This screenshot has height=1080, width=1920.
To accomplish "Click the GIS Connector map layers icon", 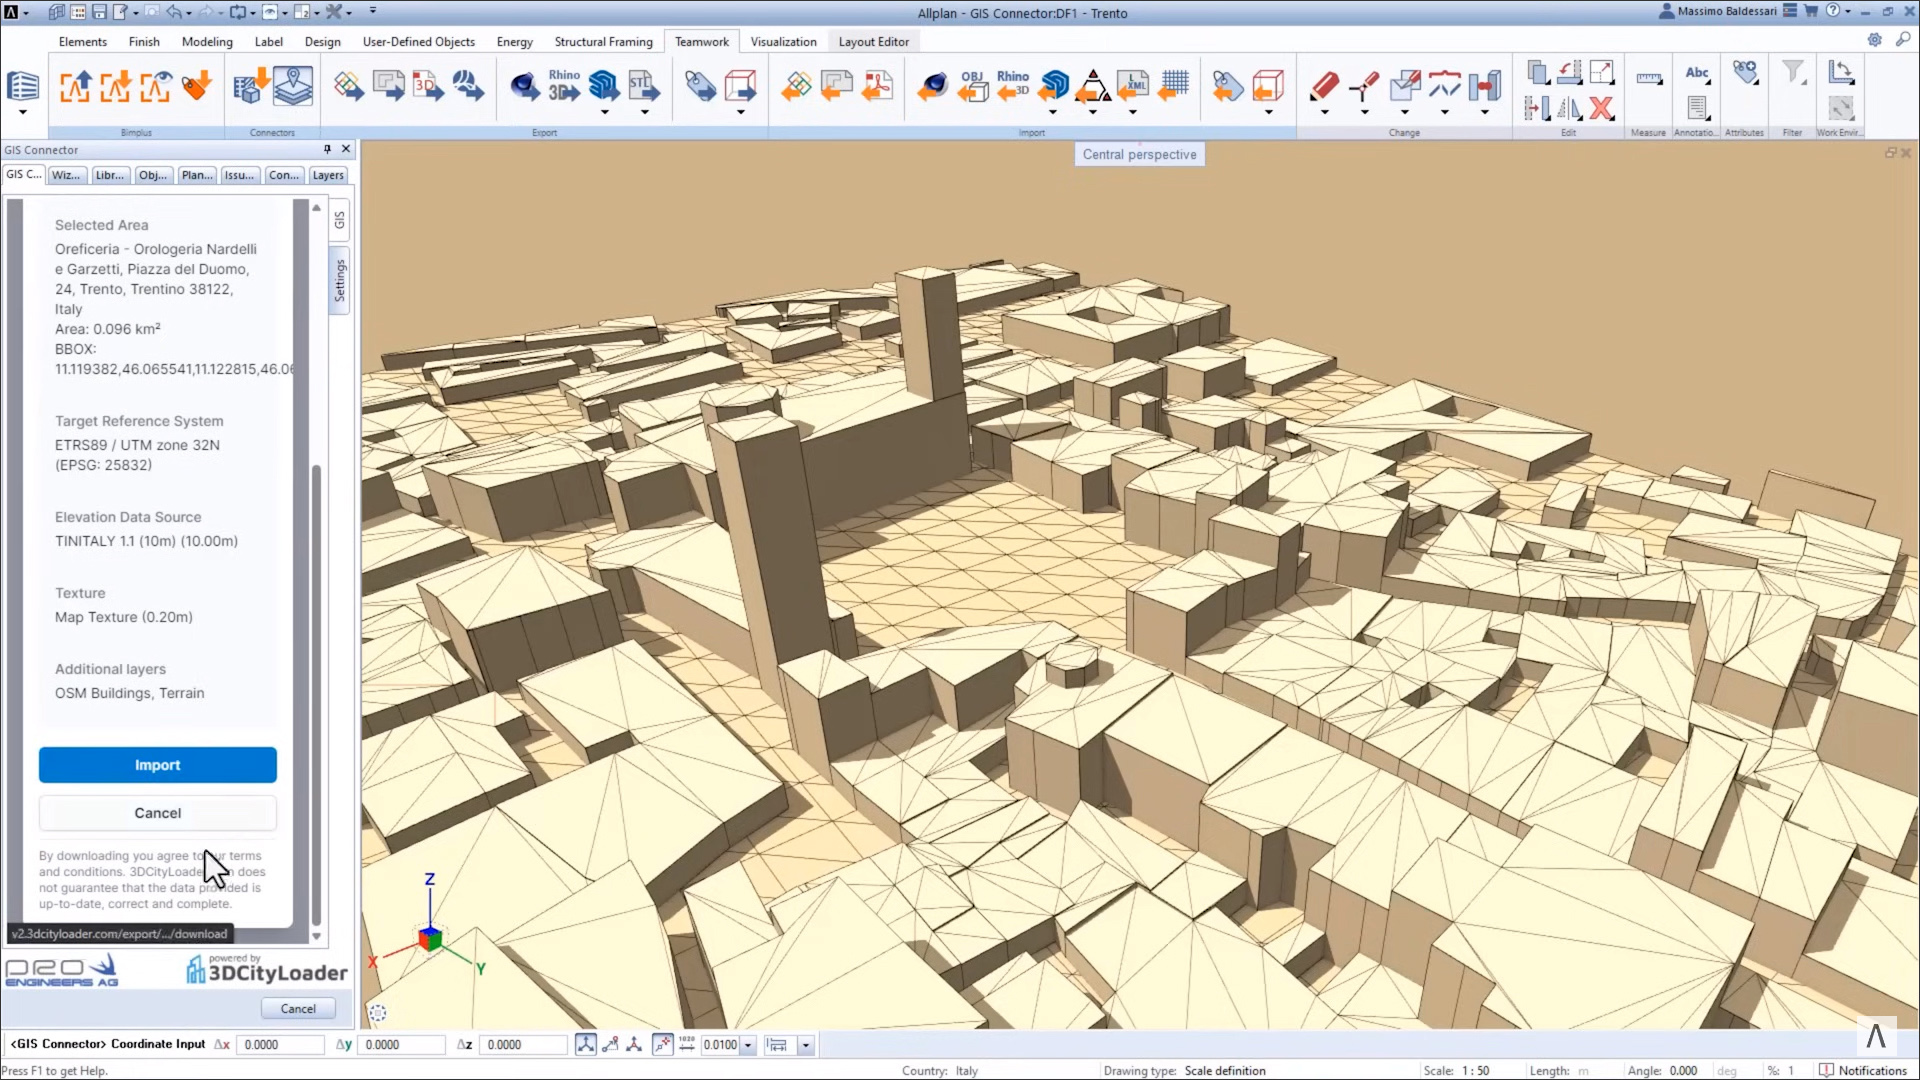I will (x=293, y=86).
